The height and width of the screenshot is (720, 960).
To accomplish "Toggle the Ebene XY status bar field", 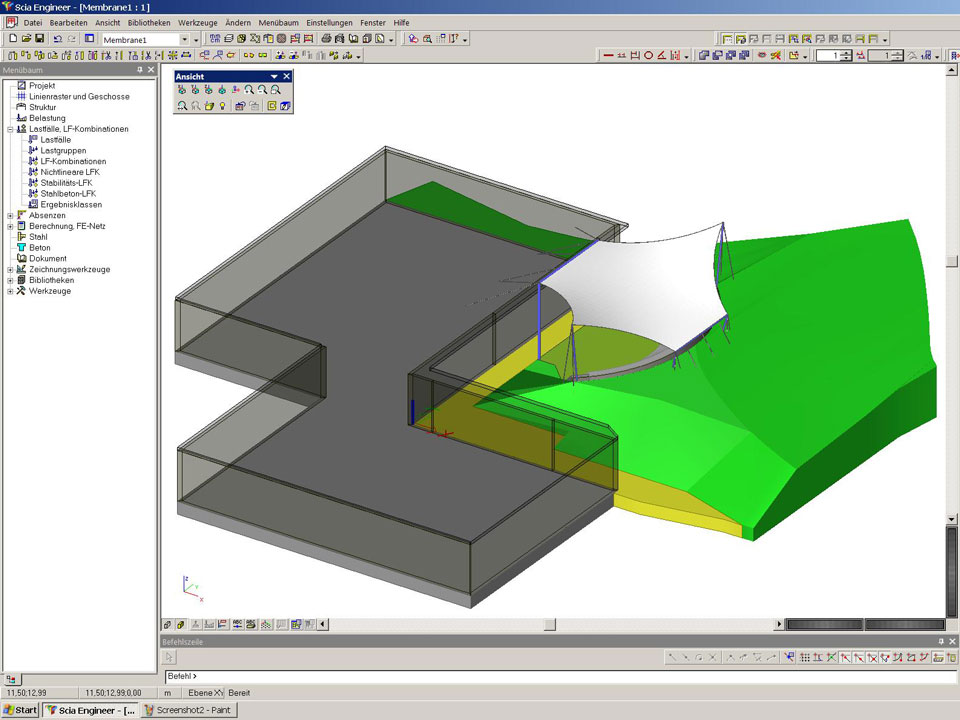I will pyautogui.click(x=205, y=692).
